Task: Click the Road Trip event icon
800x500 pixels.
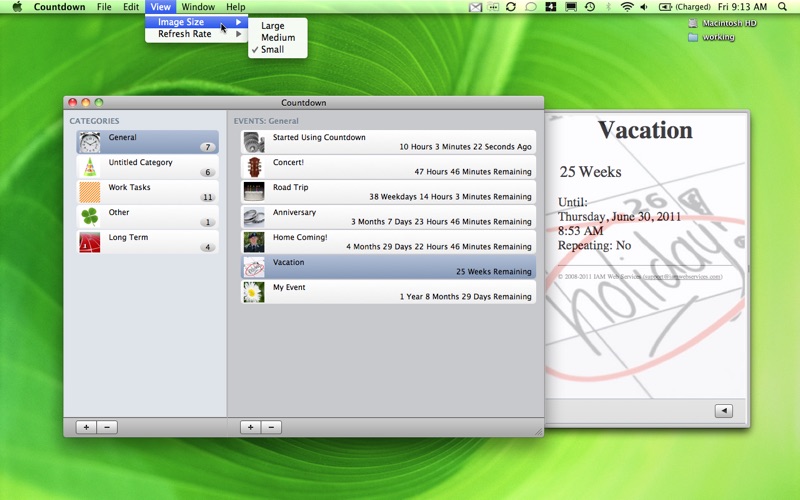Action: 254,192
